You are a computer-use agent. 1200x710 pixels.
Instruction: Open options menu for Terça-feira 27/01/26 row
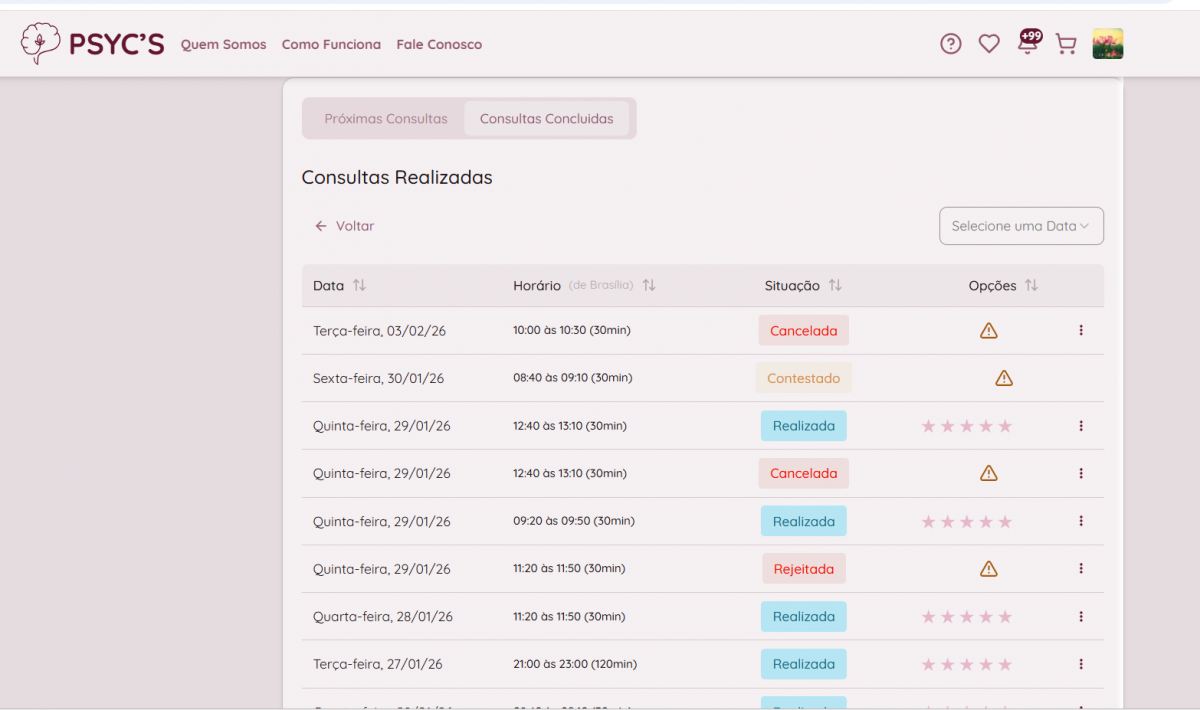(x=1081, y=664)
